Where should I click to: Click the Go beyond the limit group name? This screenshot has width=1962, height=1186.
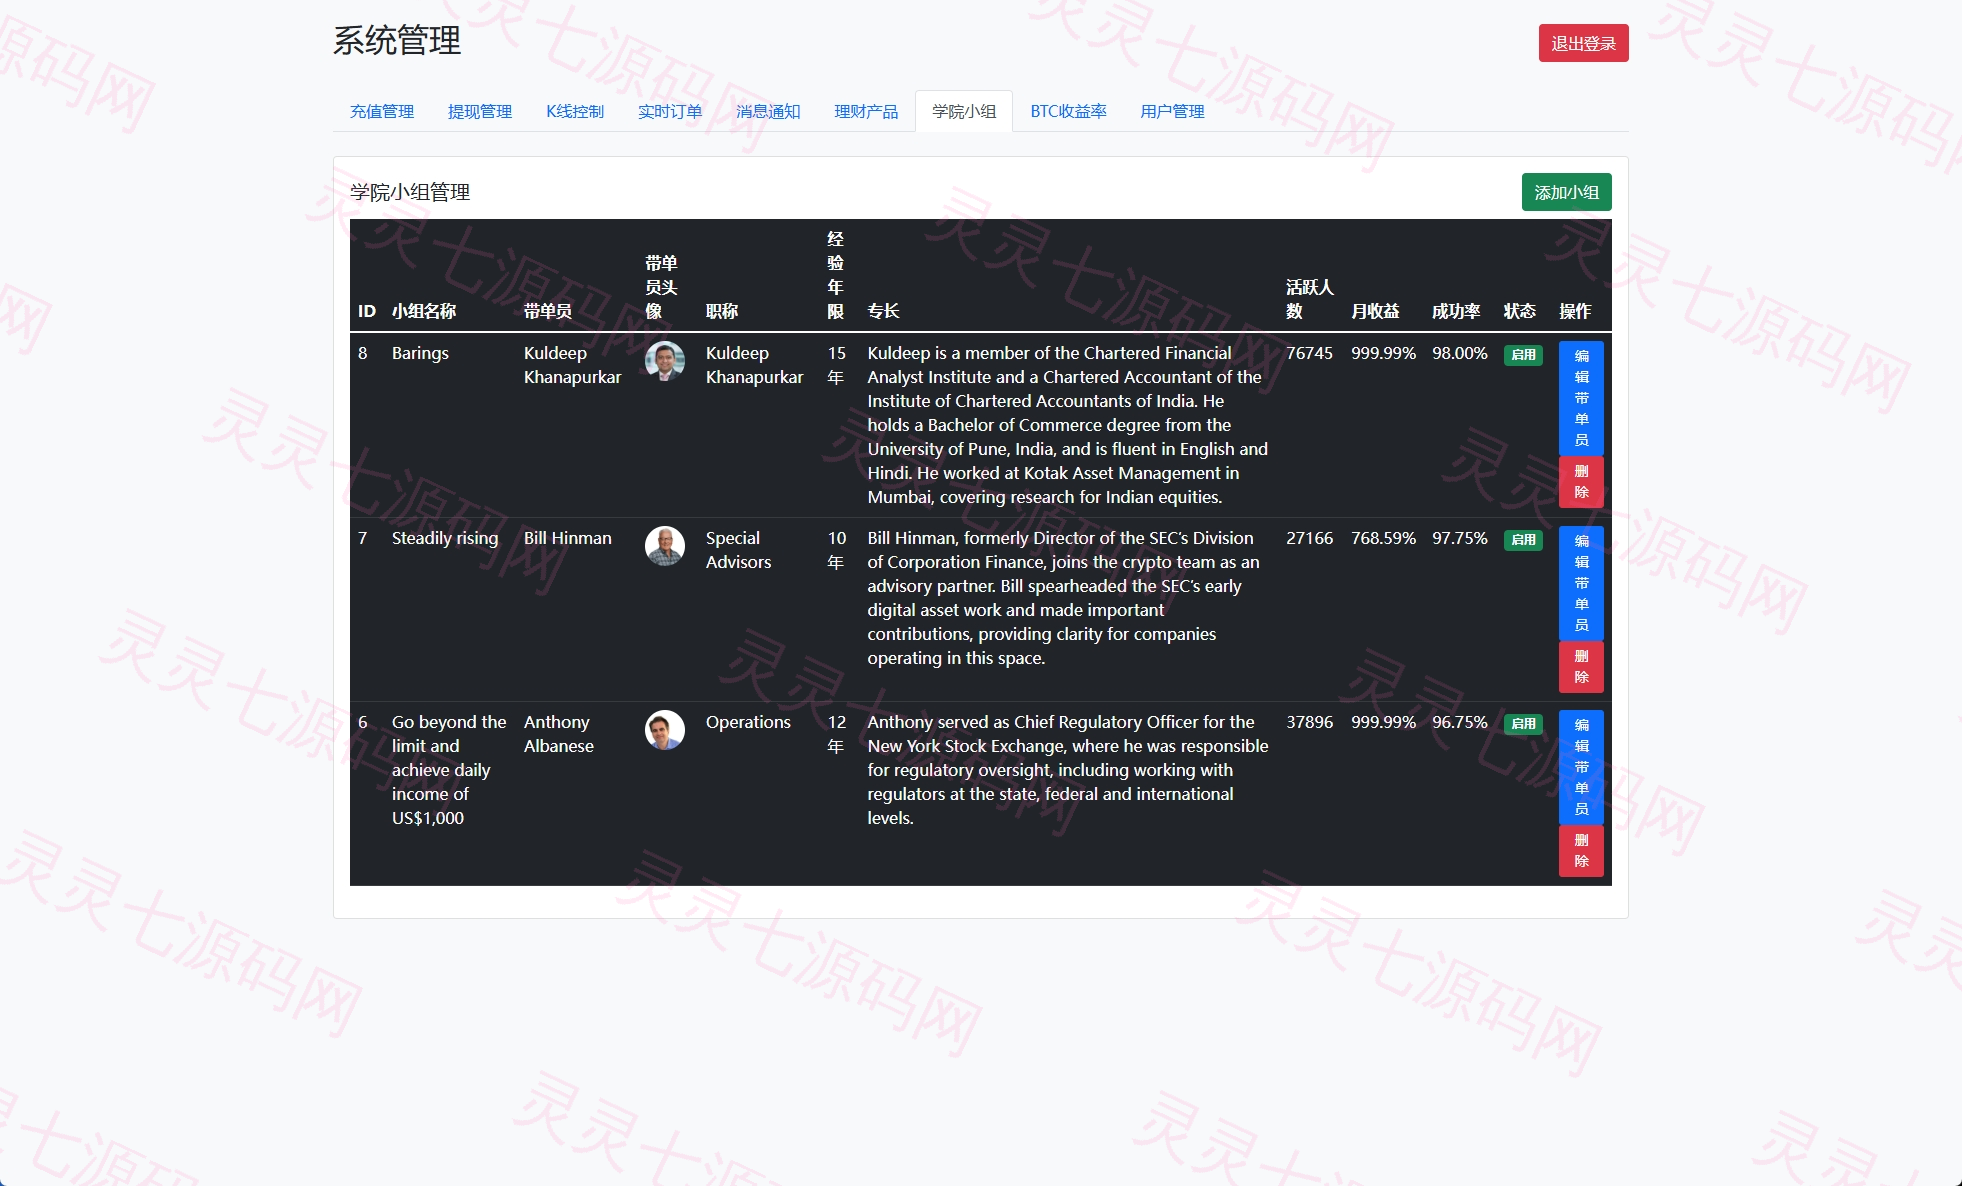tap(449, 770)
